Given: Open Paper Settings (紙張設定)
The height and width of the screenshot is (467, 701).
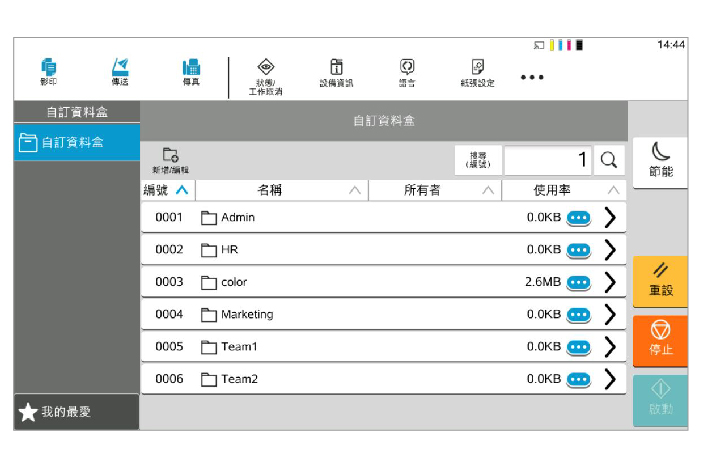Looking at the screenshot, I should (x=477, y=73).
